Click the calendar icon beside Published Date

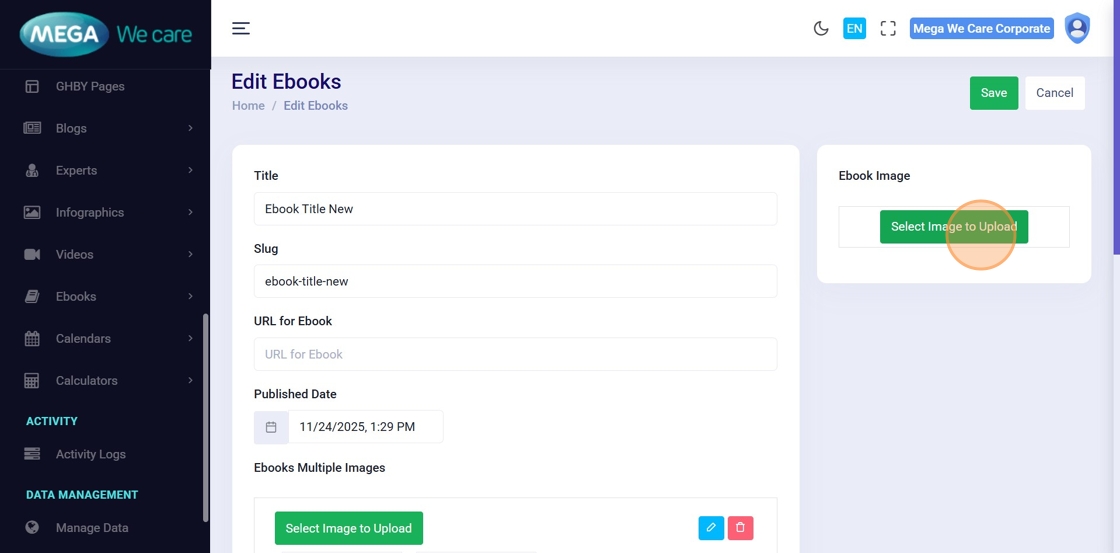tap(271, 427)
